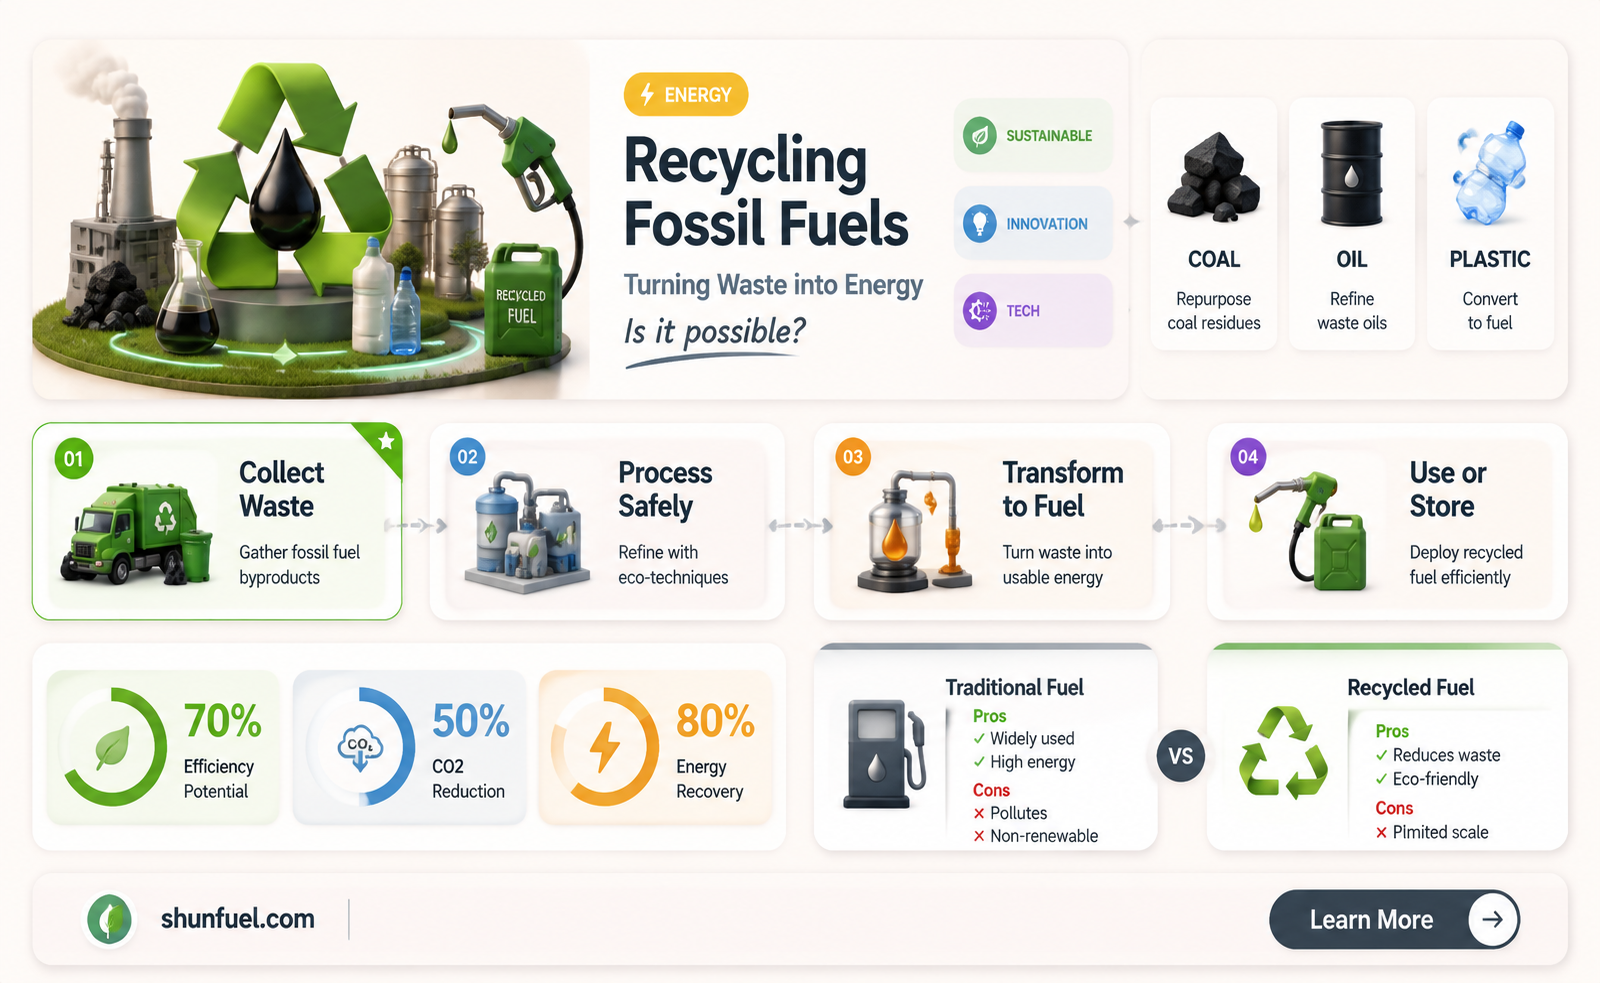This screenshot has width=1600, height=983.
Task: Click the Traditional Fuel heading
Action: (x=1014, y=687)
